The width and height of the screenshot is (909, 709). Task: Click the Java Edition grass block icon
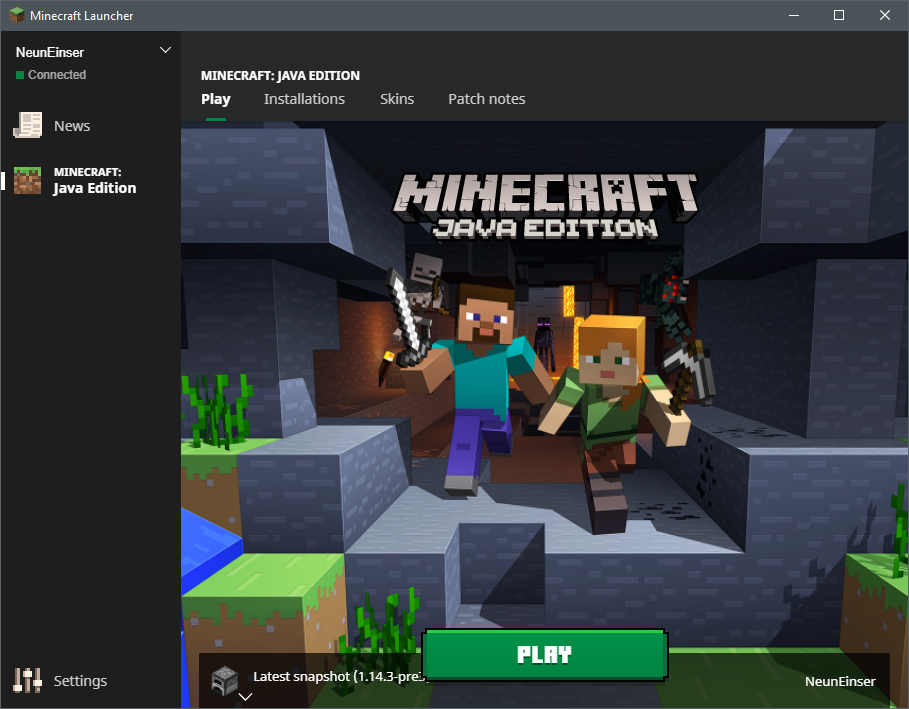click(x=27, y=180)
